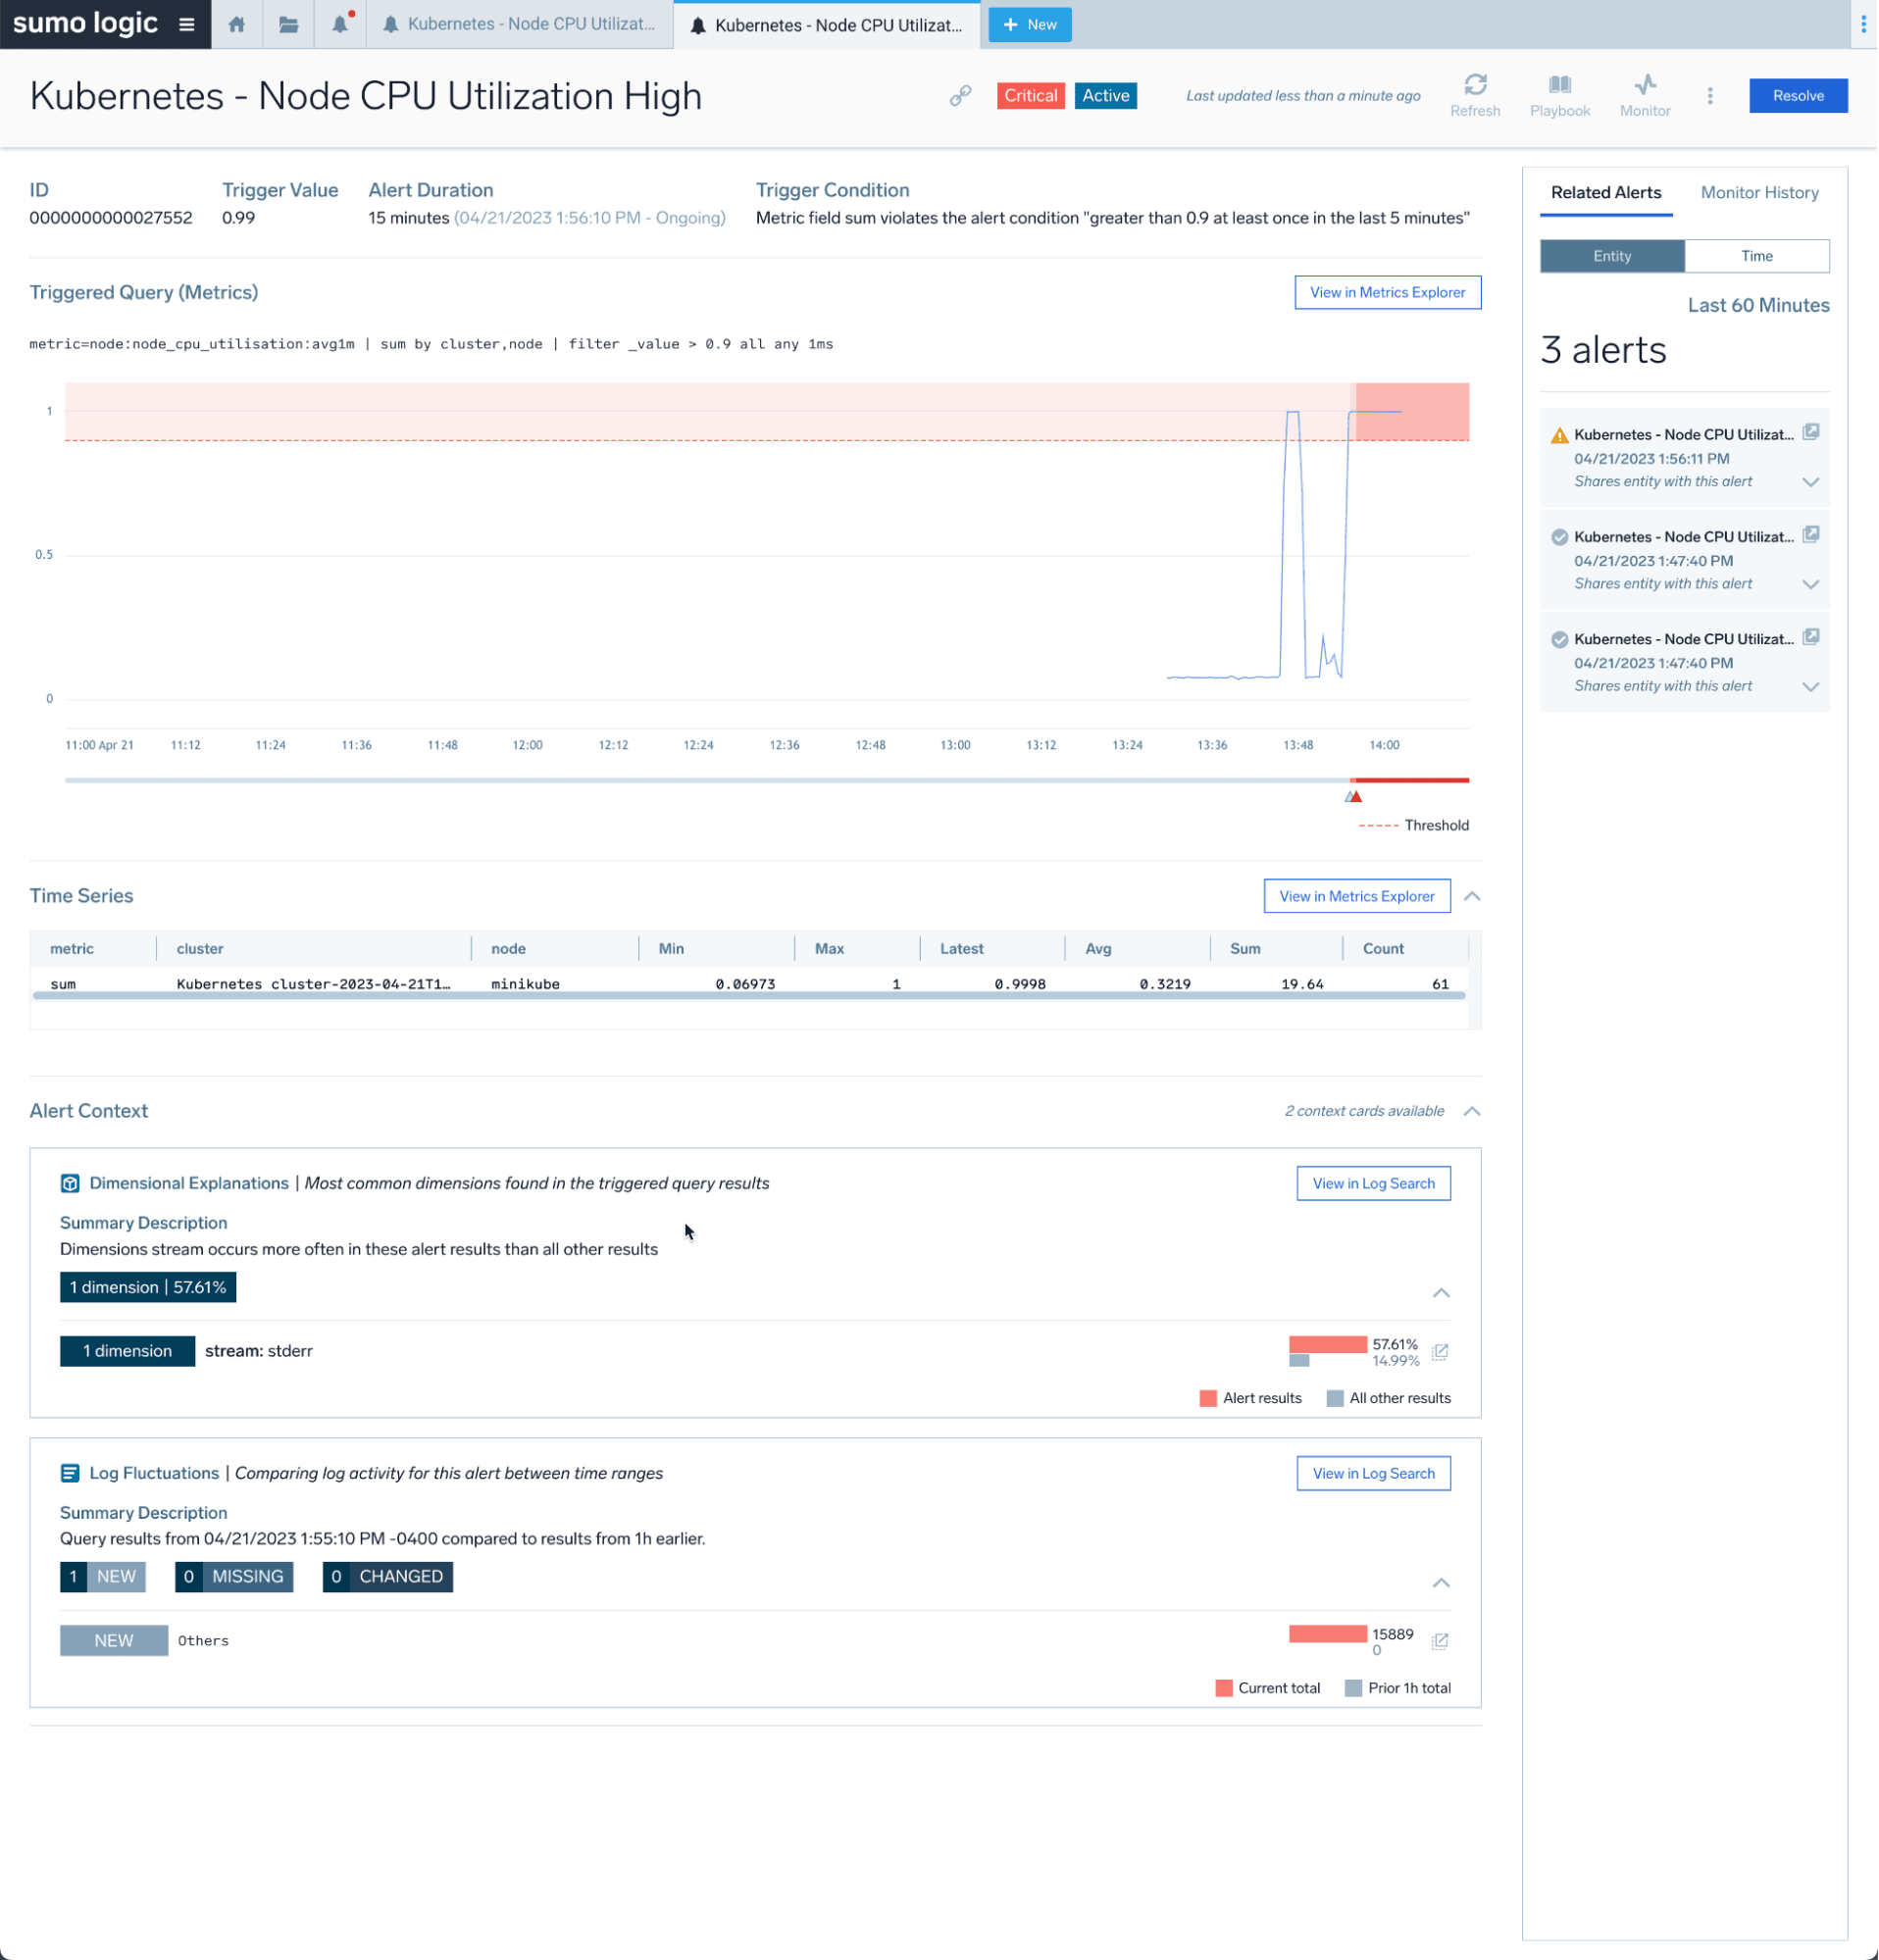Click the Time Series table horizontal scrollbar
Image resolution: width=1879 pixels, height=1960 pixels.
coord(750,996)
